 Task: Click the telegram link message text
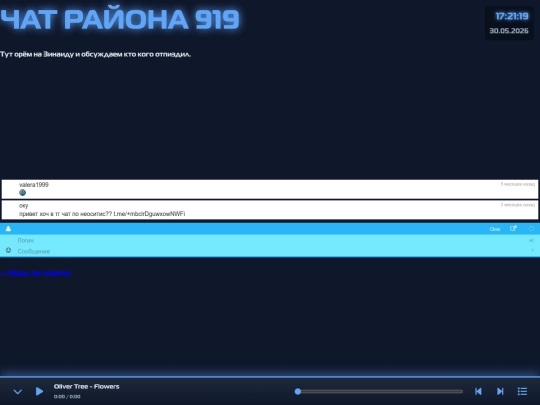[x=102, y=214]
